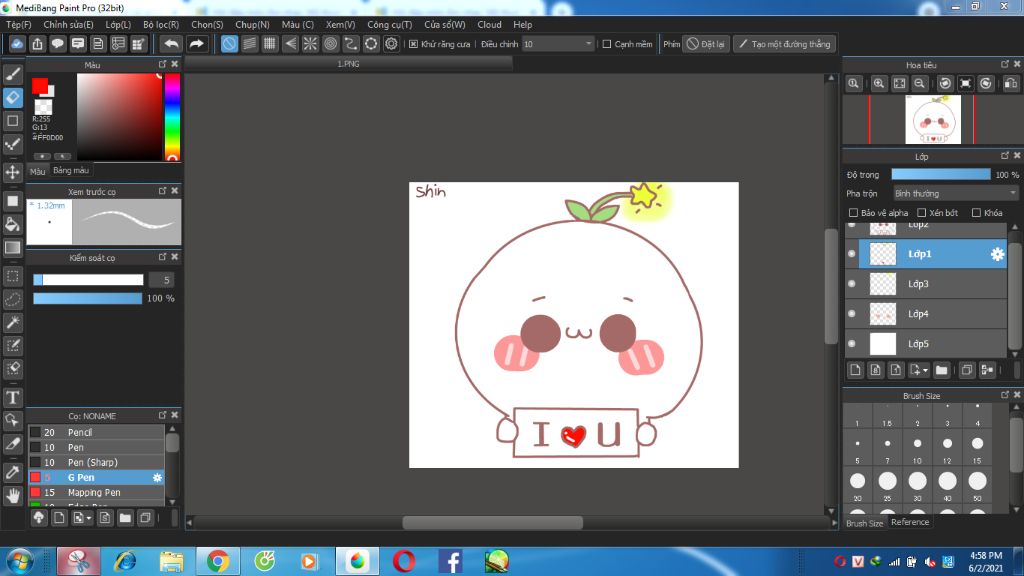Select the Hand tool
The image size is (1024, 576).
click(x=12, y=496)
